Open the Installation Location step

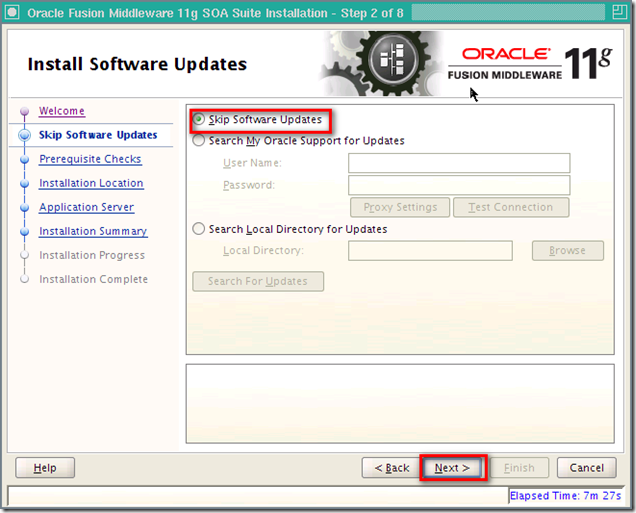(x=91, y=183)
